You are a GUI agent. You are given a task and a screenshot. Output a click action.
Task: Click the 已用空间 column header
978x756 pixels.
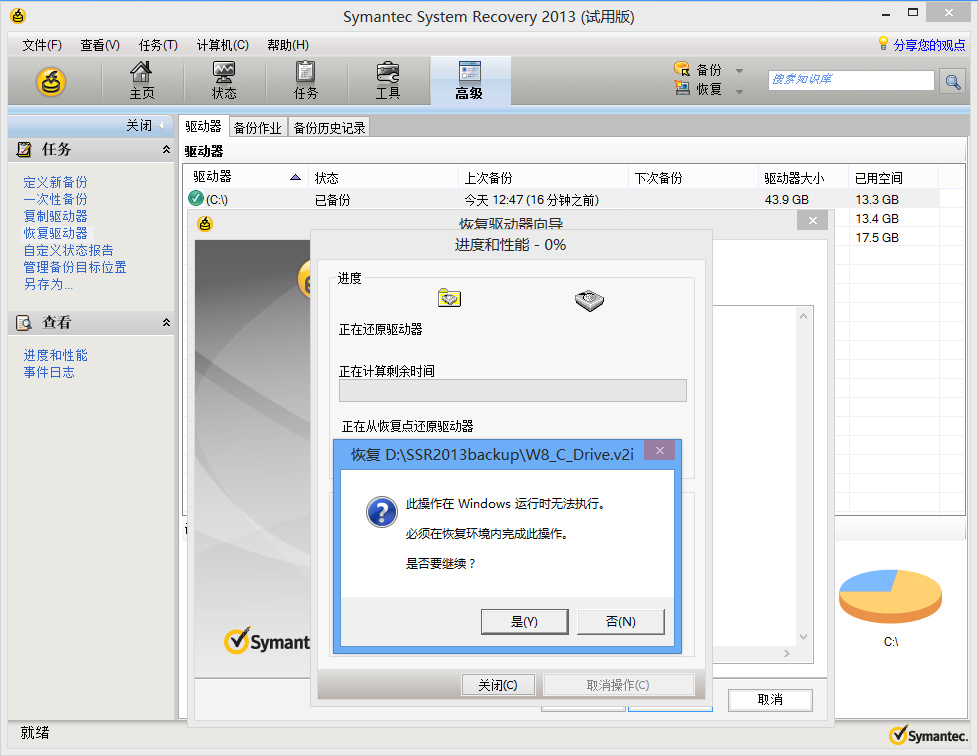coord(893,177)
